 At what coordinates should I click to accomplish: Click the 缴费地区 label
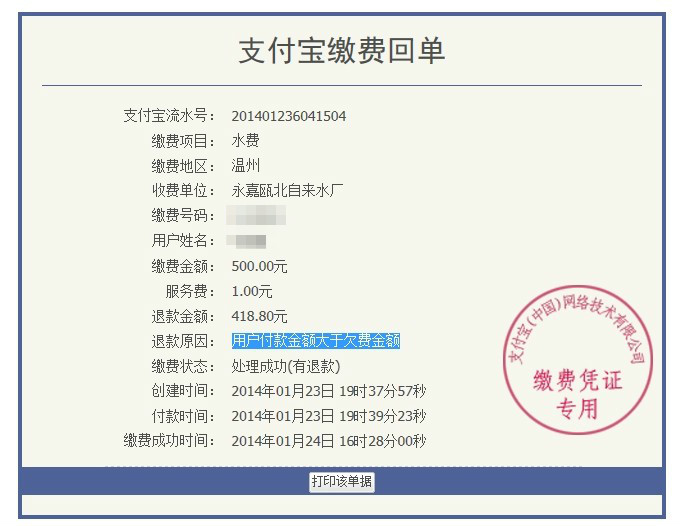click(x=183, y=166)
